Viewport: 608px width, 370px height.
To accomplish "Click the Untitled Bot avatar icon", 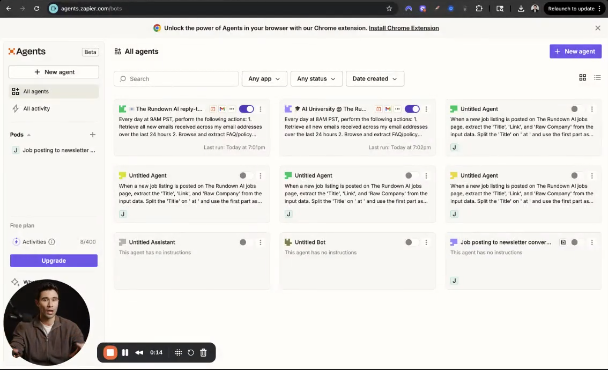I will pyautogui.click(x=288, y=242).
